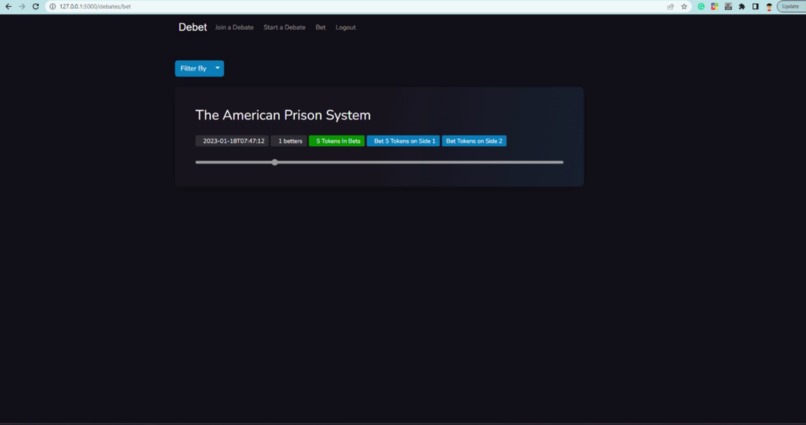Bookmark this page with the star icon
806x425 pixels.
[684, 7]
